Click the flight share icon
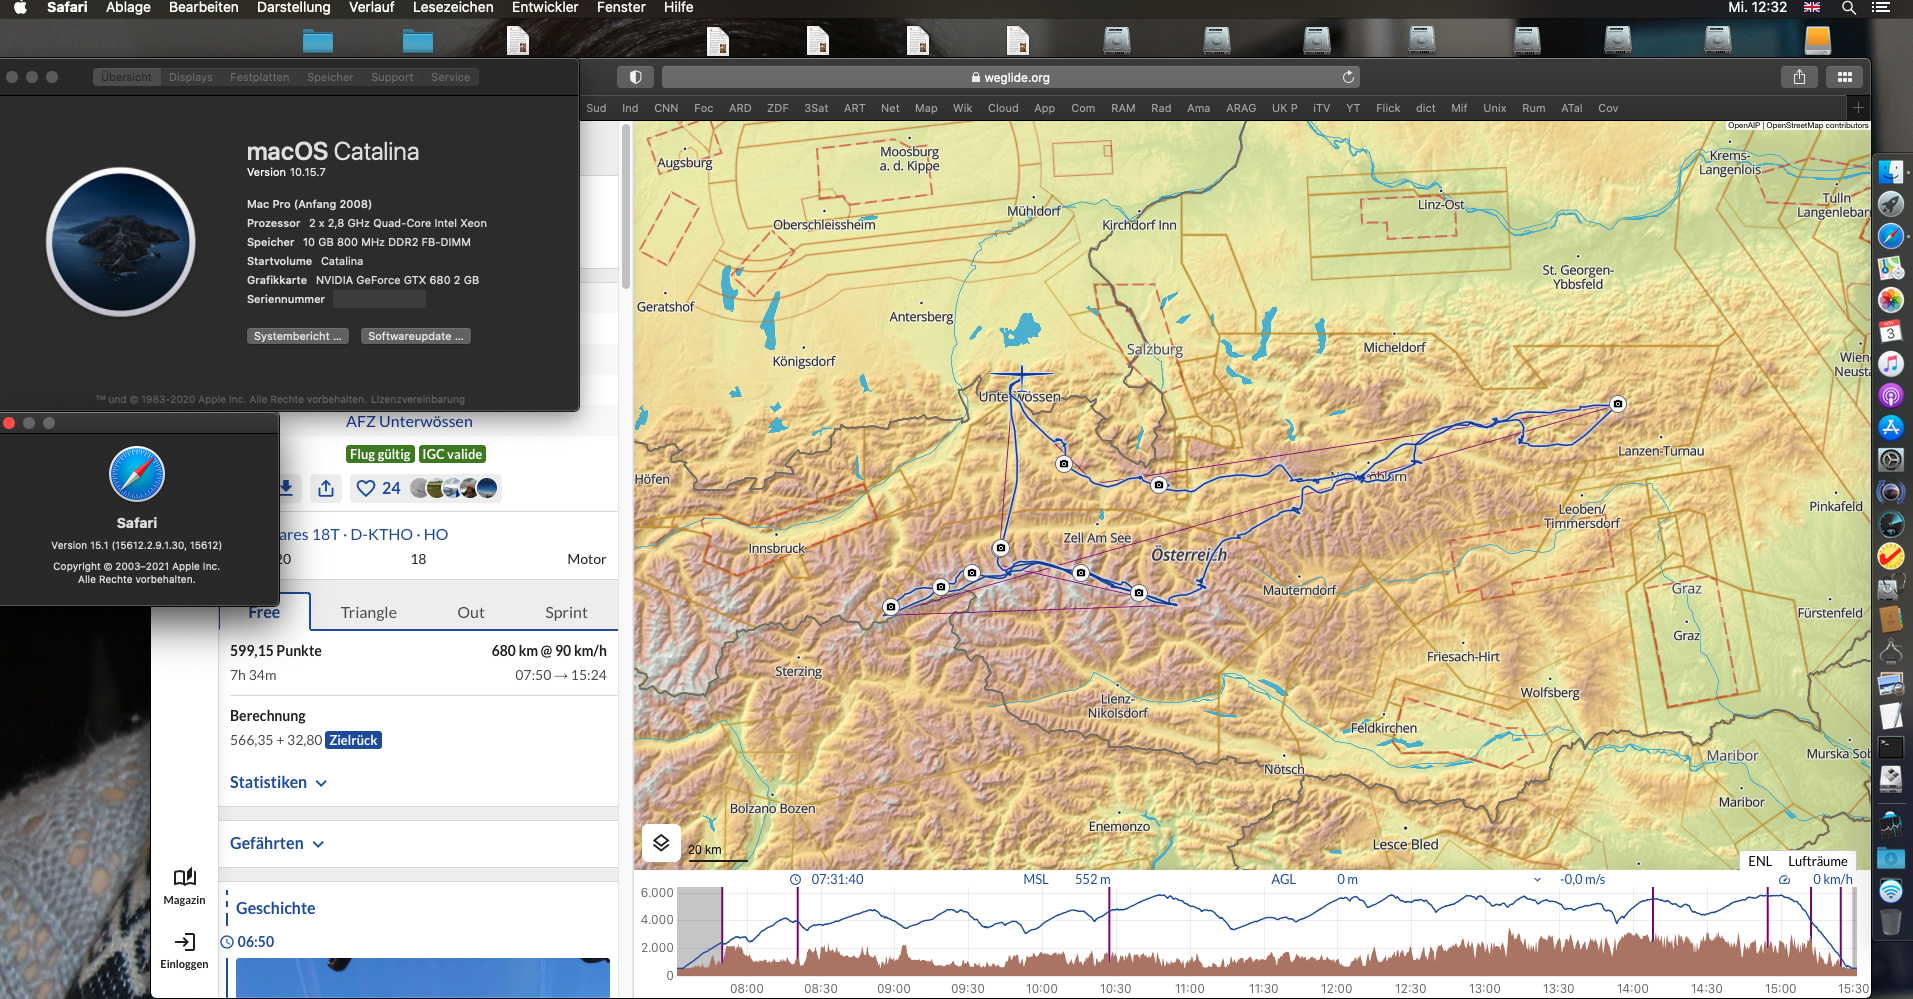Viewport: 1913px width, 999px height. click(x=326, y=488)
